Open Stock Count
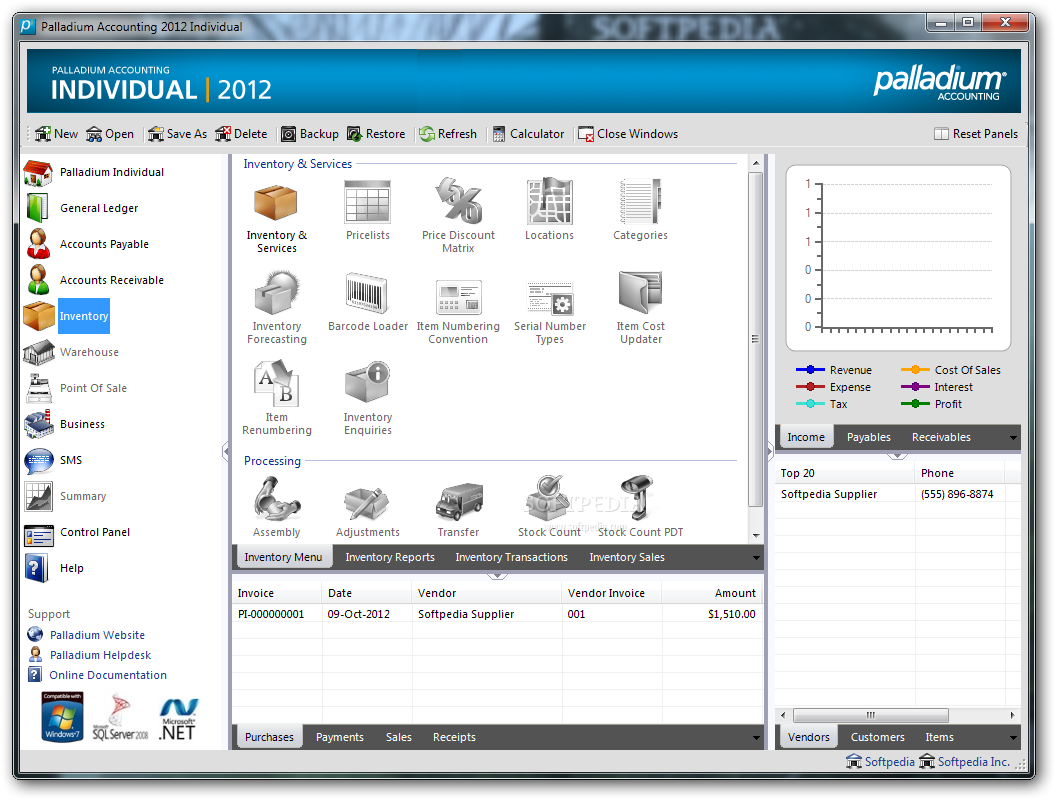1056x800 pixels. click(x=550, y=506)
